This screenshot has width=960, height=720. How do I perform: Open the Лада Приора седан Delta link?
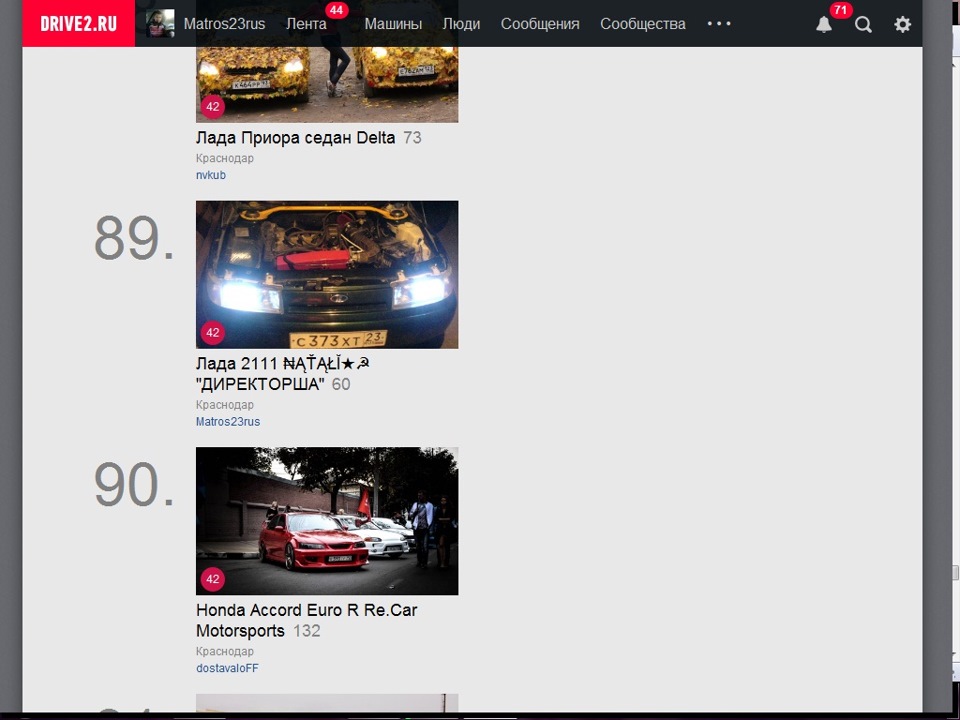point(295,138)
